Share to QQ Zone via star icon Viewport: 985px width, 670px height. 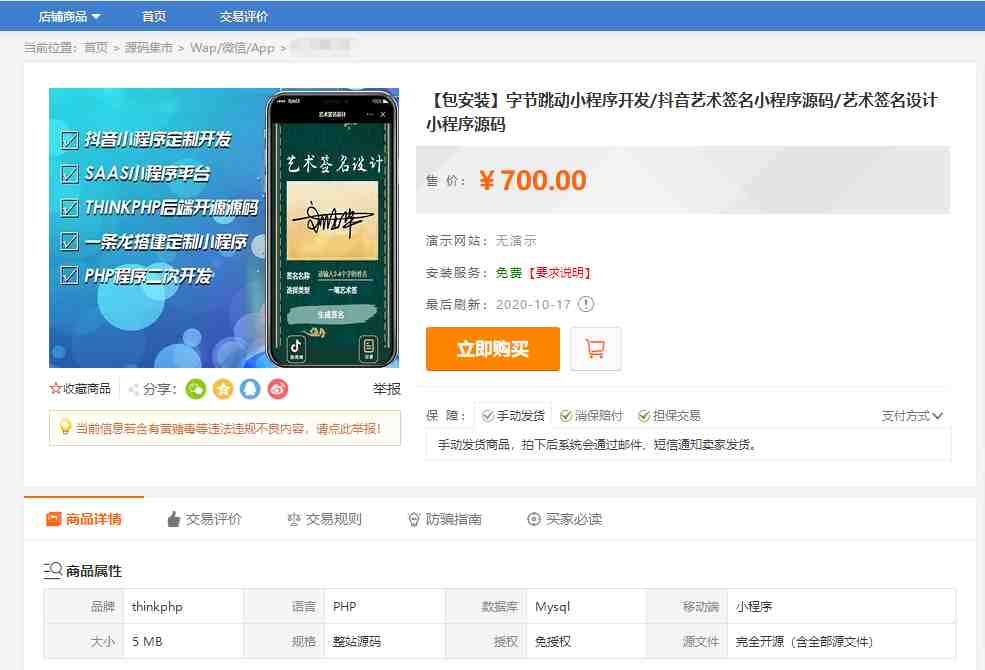224,389
